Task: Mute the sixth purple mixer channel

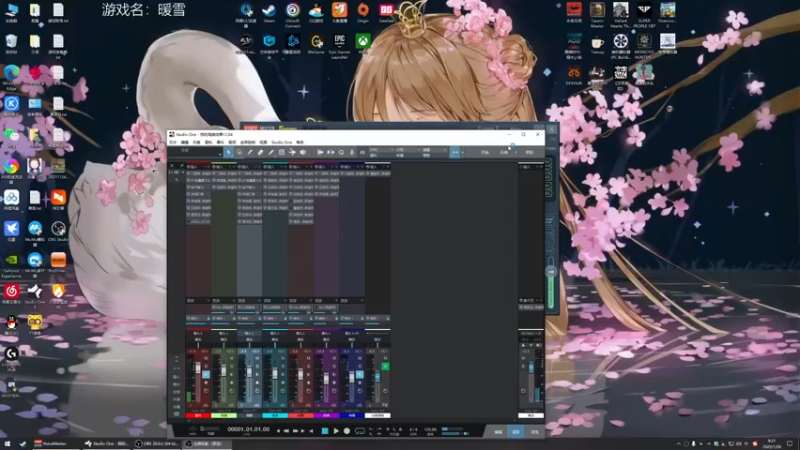Action: 334,358
